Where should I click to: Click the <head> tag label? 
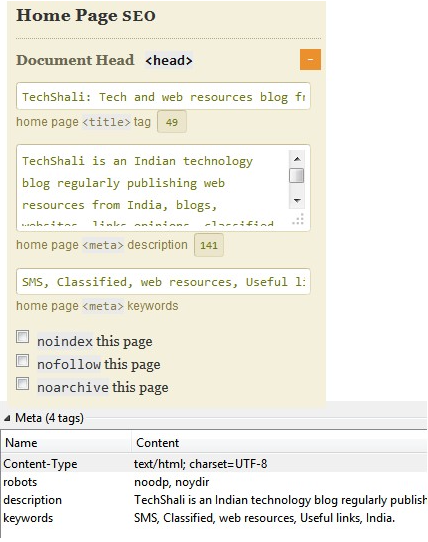point(169,60)
